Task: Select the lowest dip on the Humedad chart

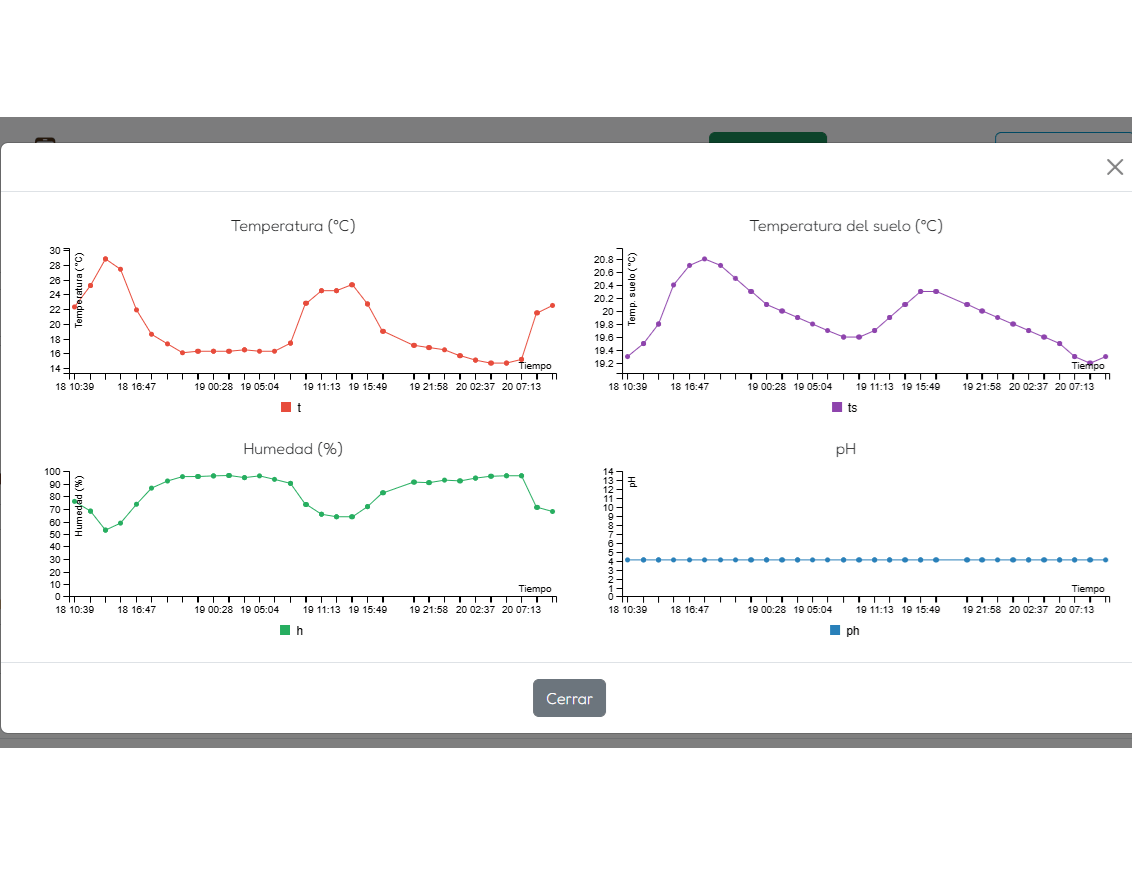Action: point(106,529)
